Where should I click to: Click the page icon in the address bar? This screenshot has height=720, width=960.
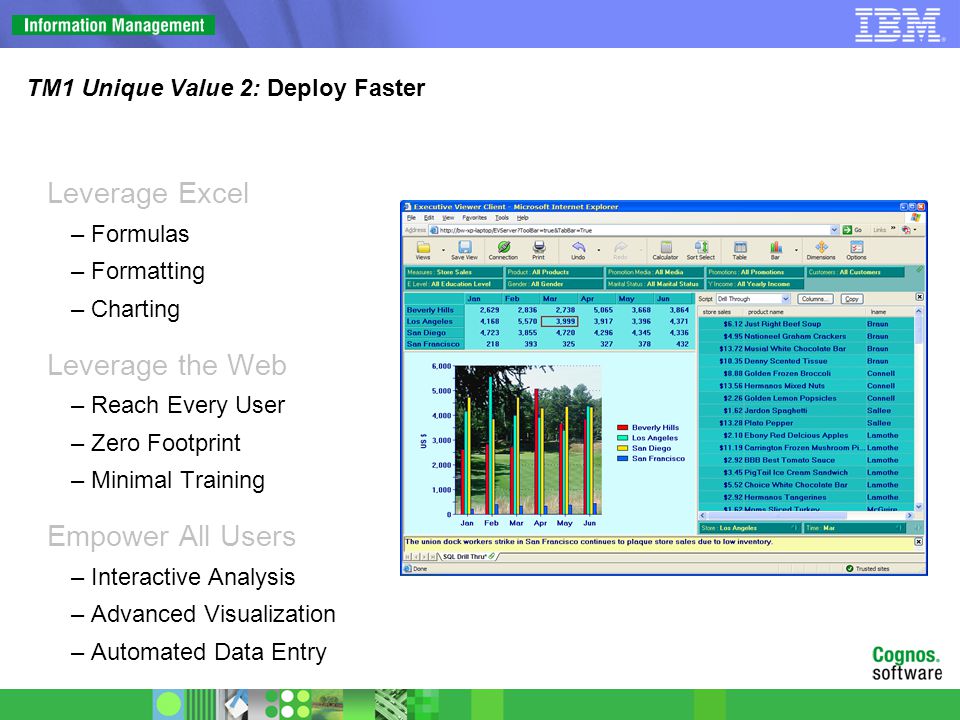(x=433, y=230)
